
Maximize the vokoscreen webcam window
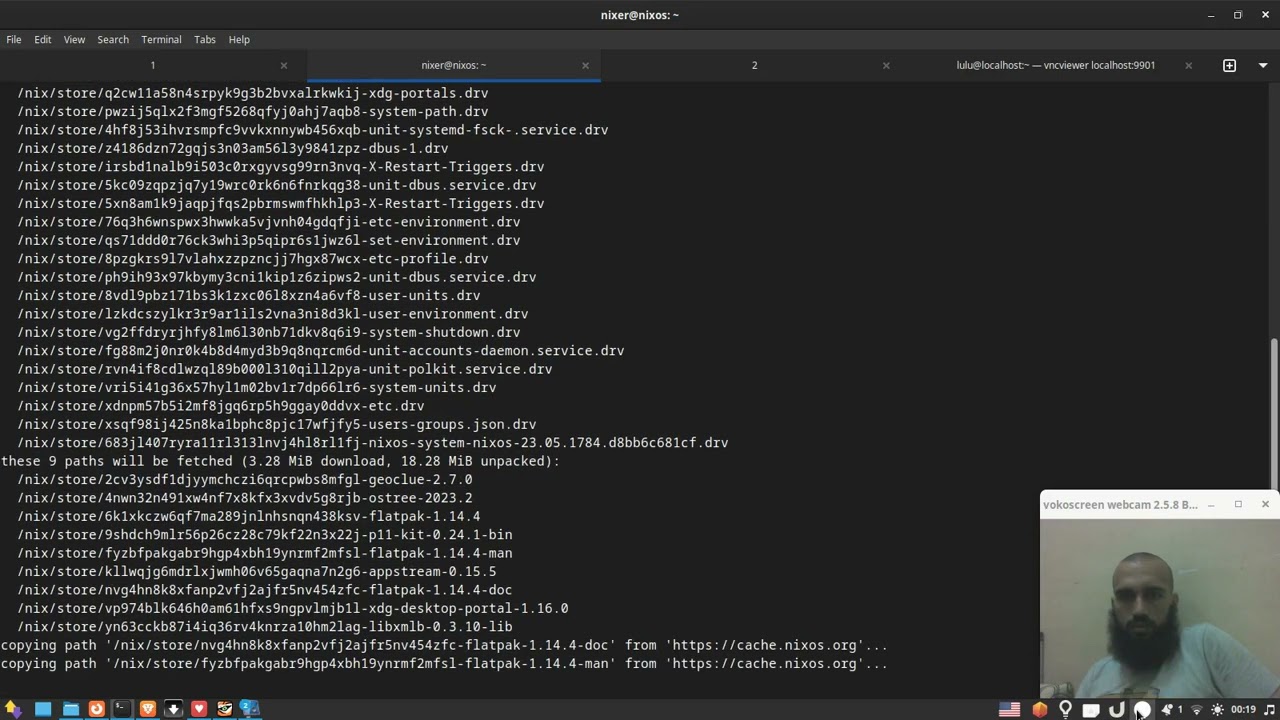tap(1238, 504)
